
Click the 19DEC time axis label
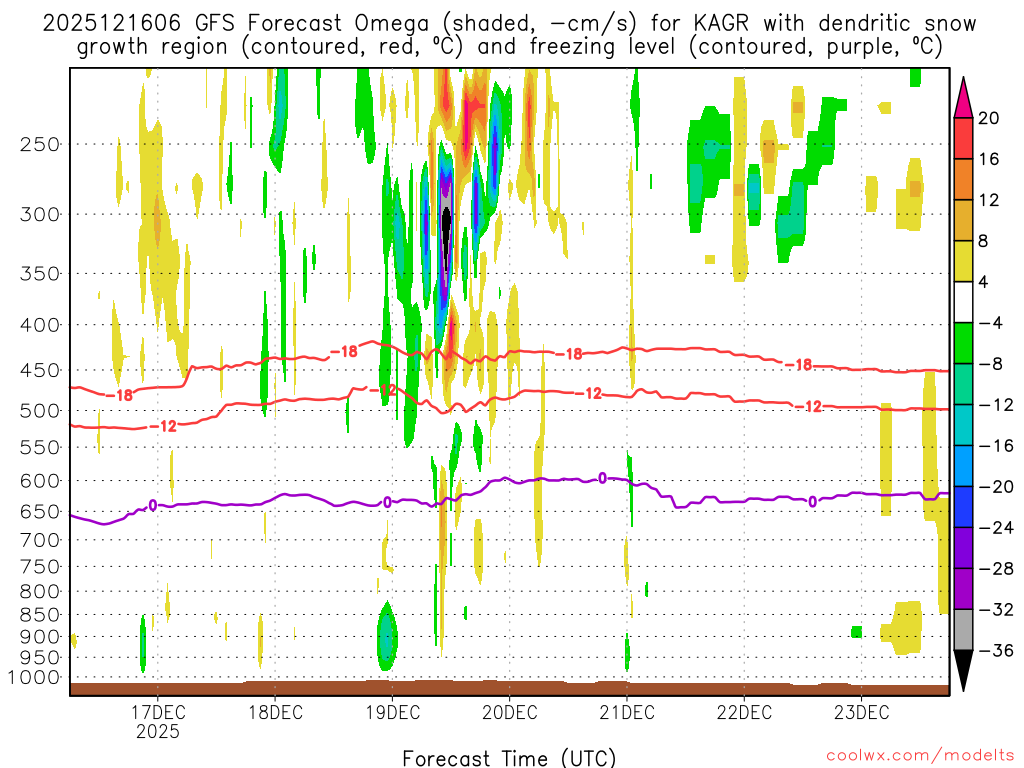392,712
